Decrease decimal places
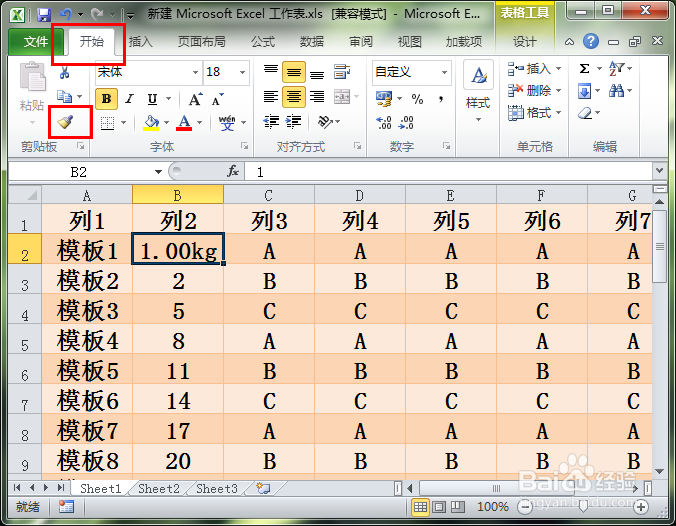 [406, 123]
